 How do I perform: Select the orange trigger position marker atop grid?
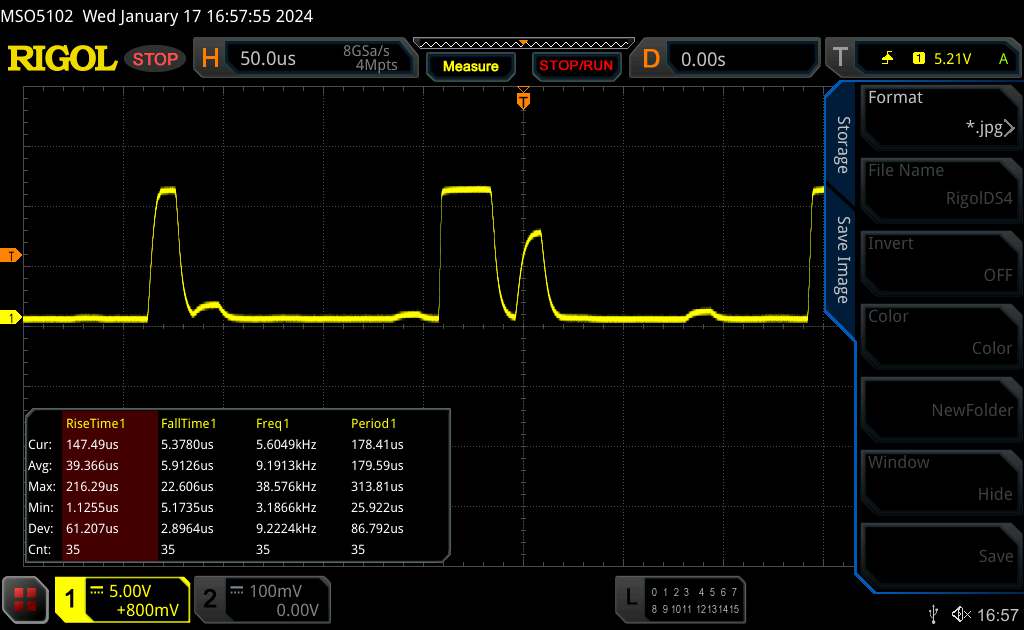[523, 100]
